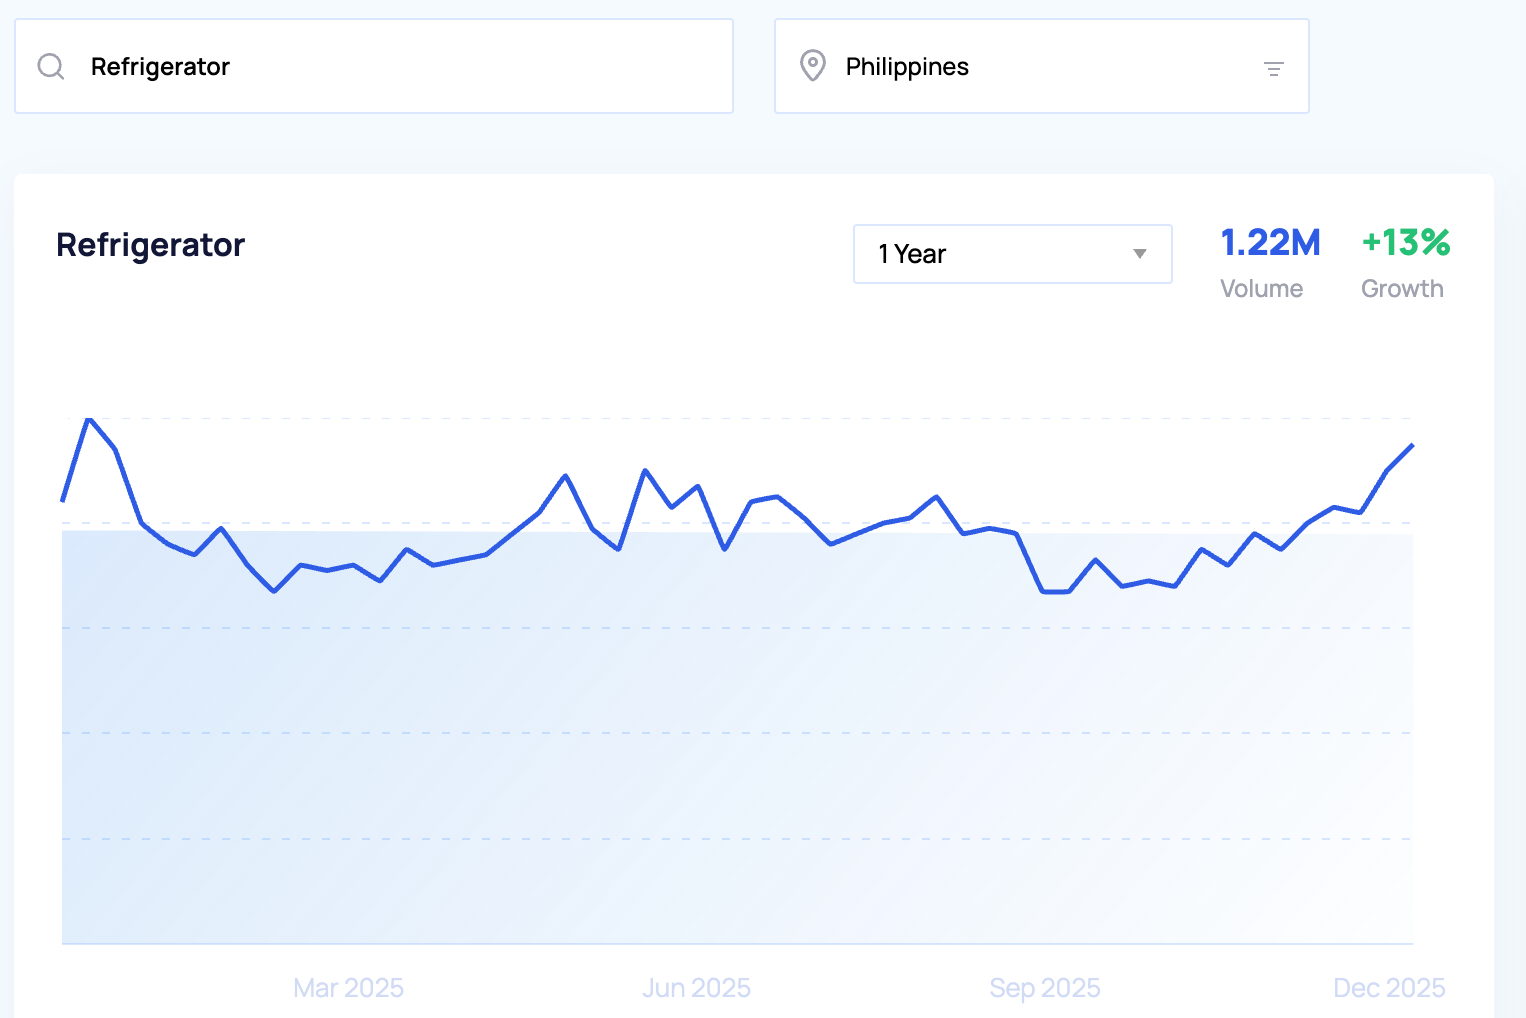
Task: Click the location pin icon
Action: 812,66
